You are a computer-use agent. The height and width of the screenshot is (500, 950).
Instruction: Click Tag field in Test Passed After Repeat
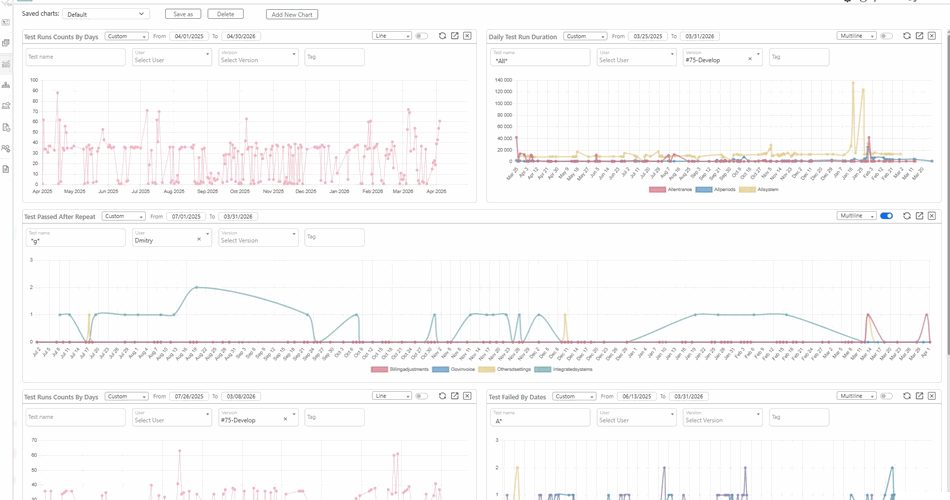click(334, 237)
